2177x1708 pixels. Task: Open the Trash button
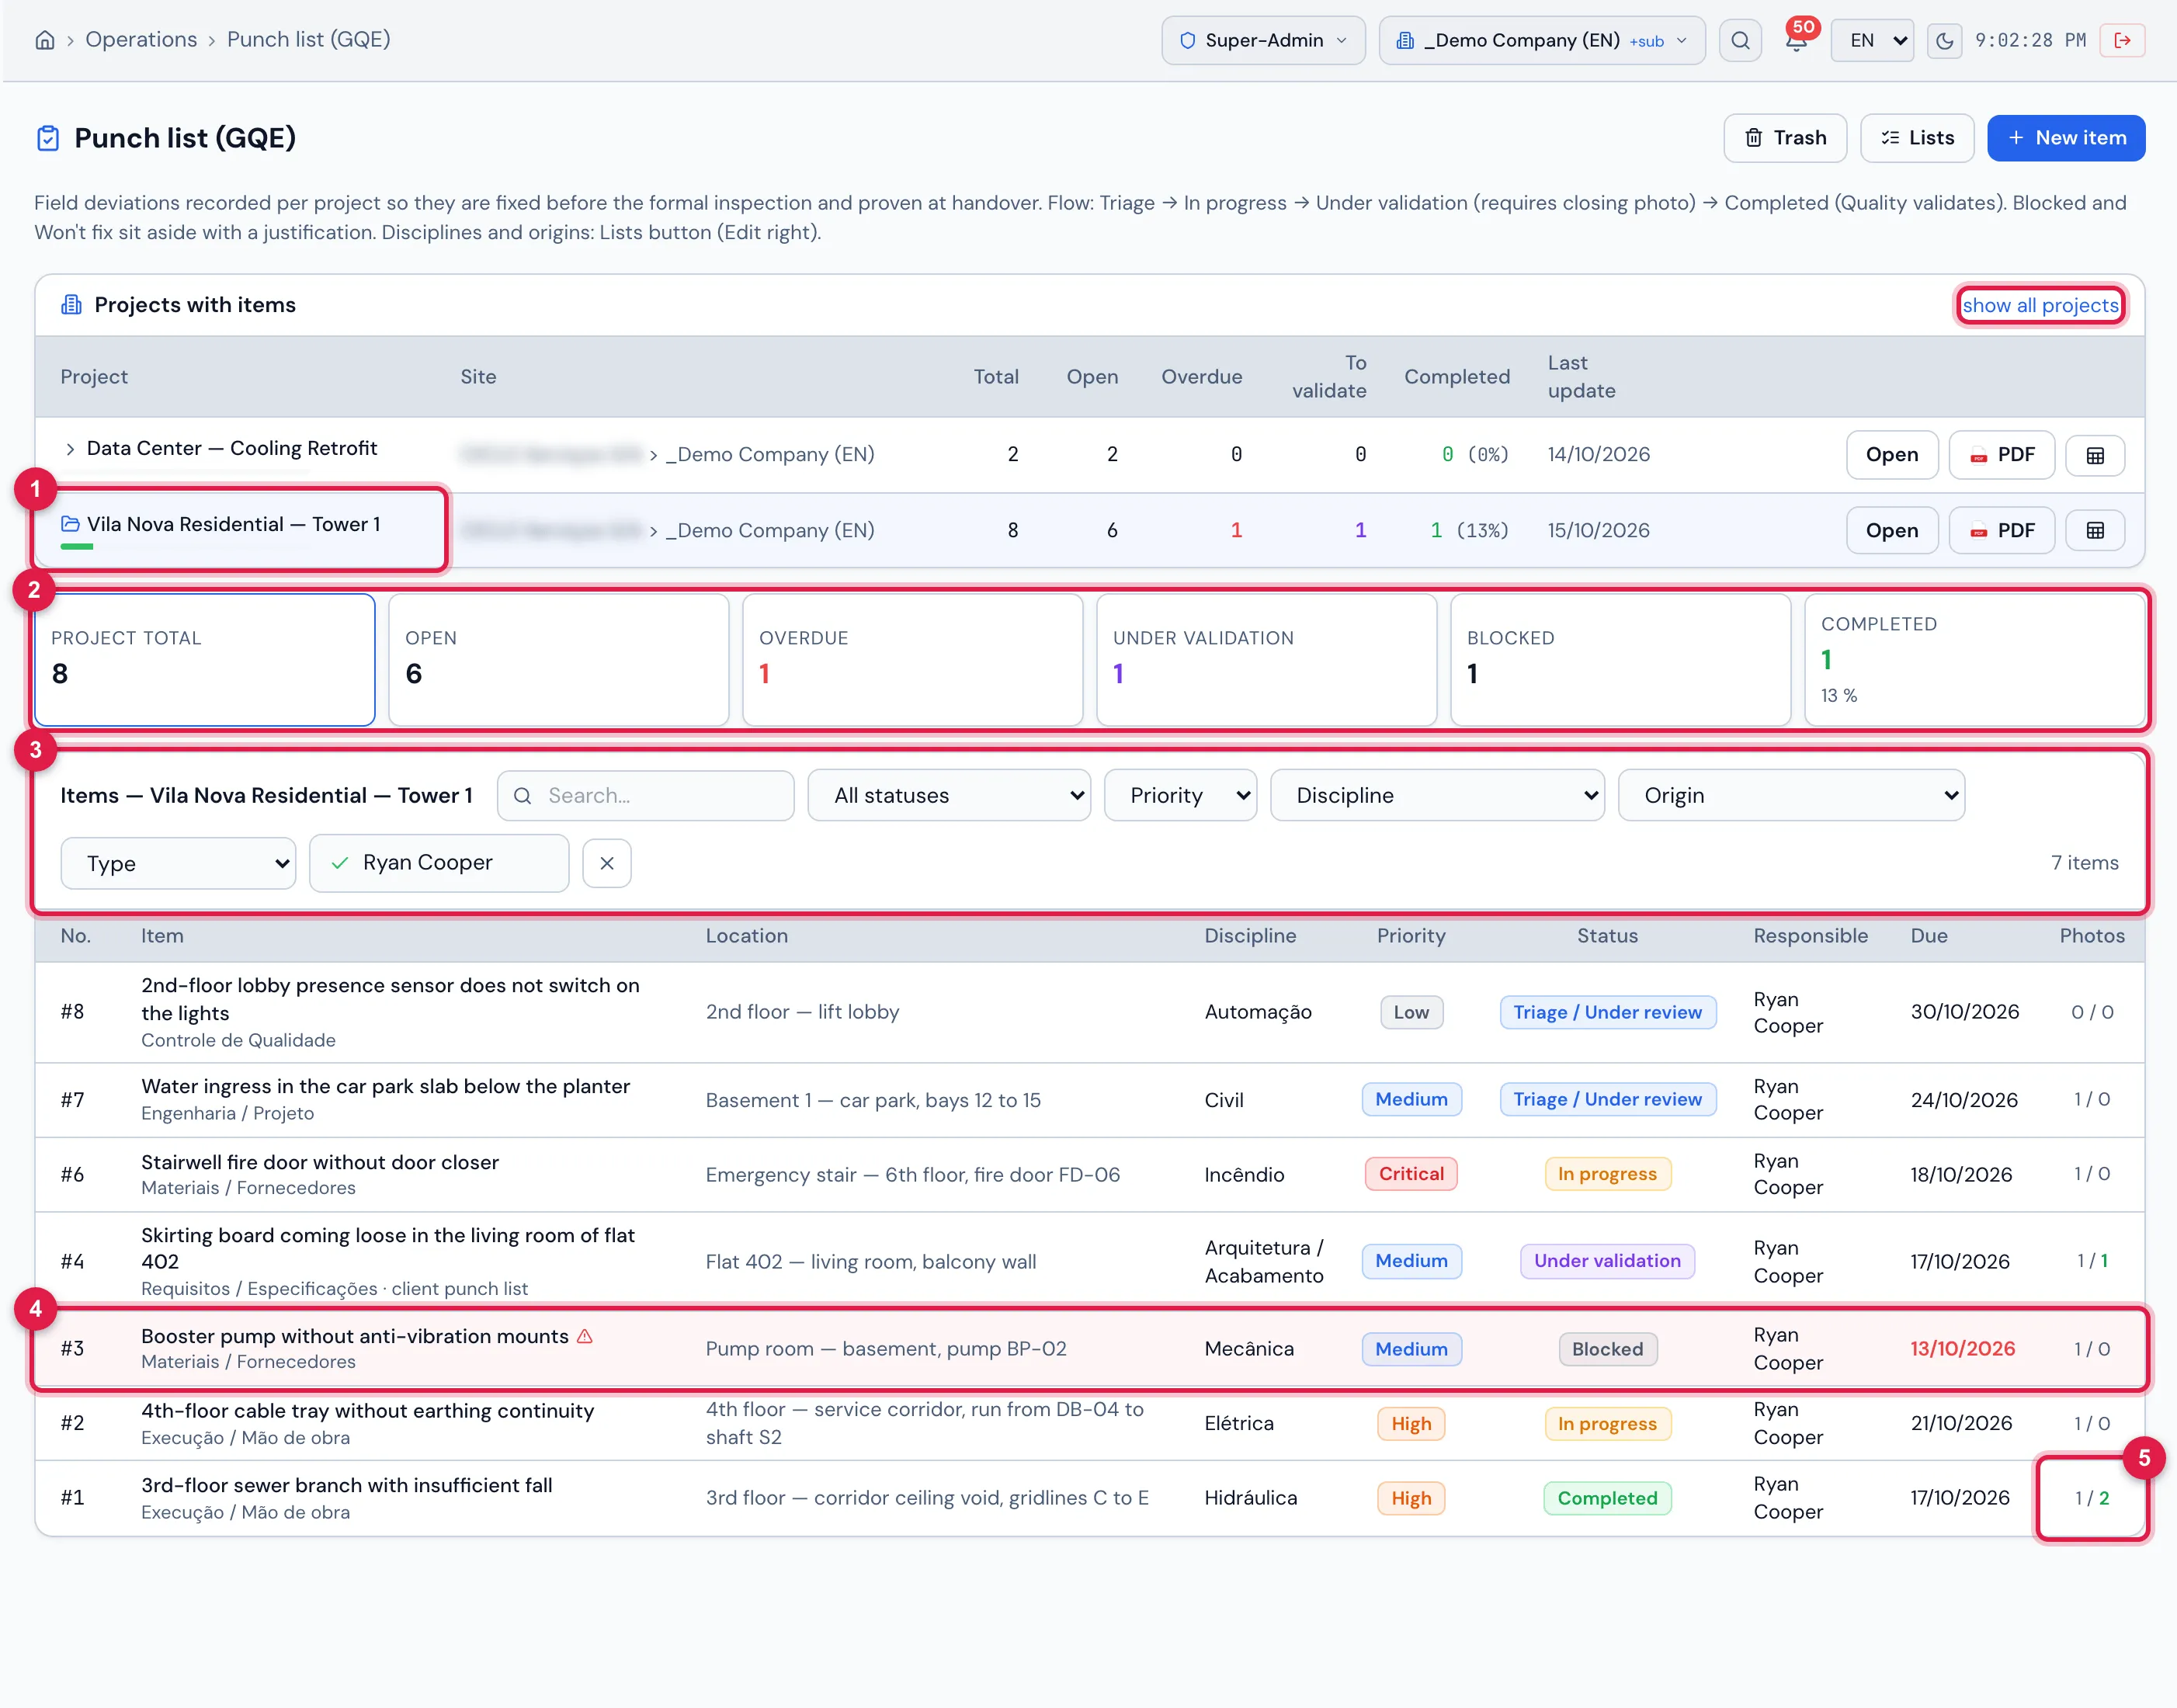(x=1785, y=138)
